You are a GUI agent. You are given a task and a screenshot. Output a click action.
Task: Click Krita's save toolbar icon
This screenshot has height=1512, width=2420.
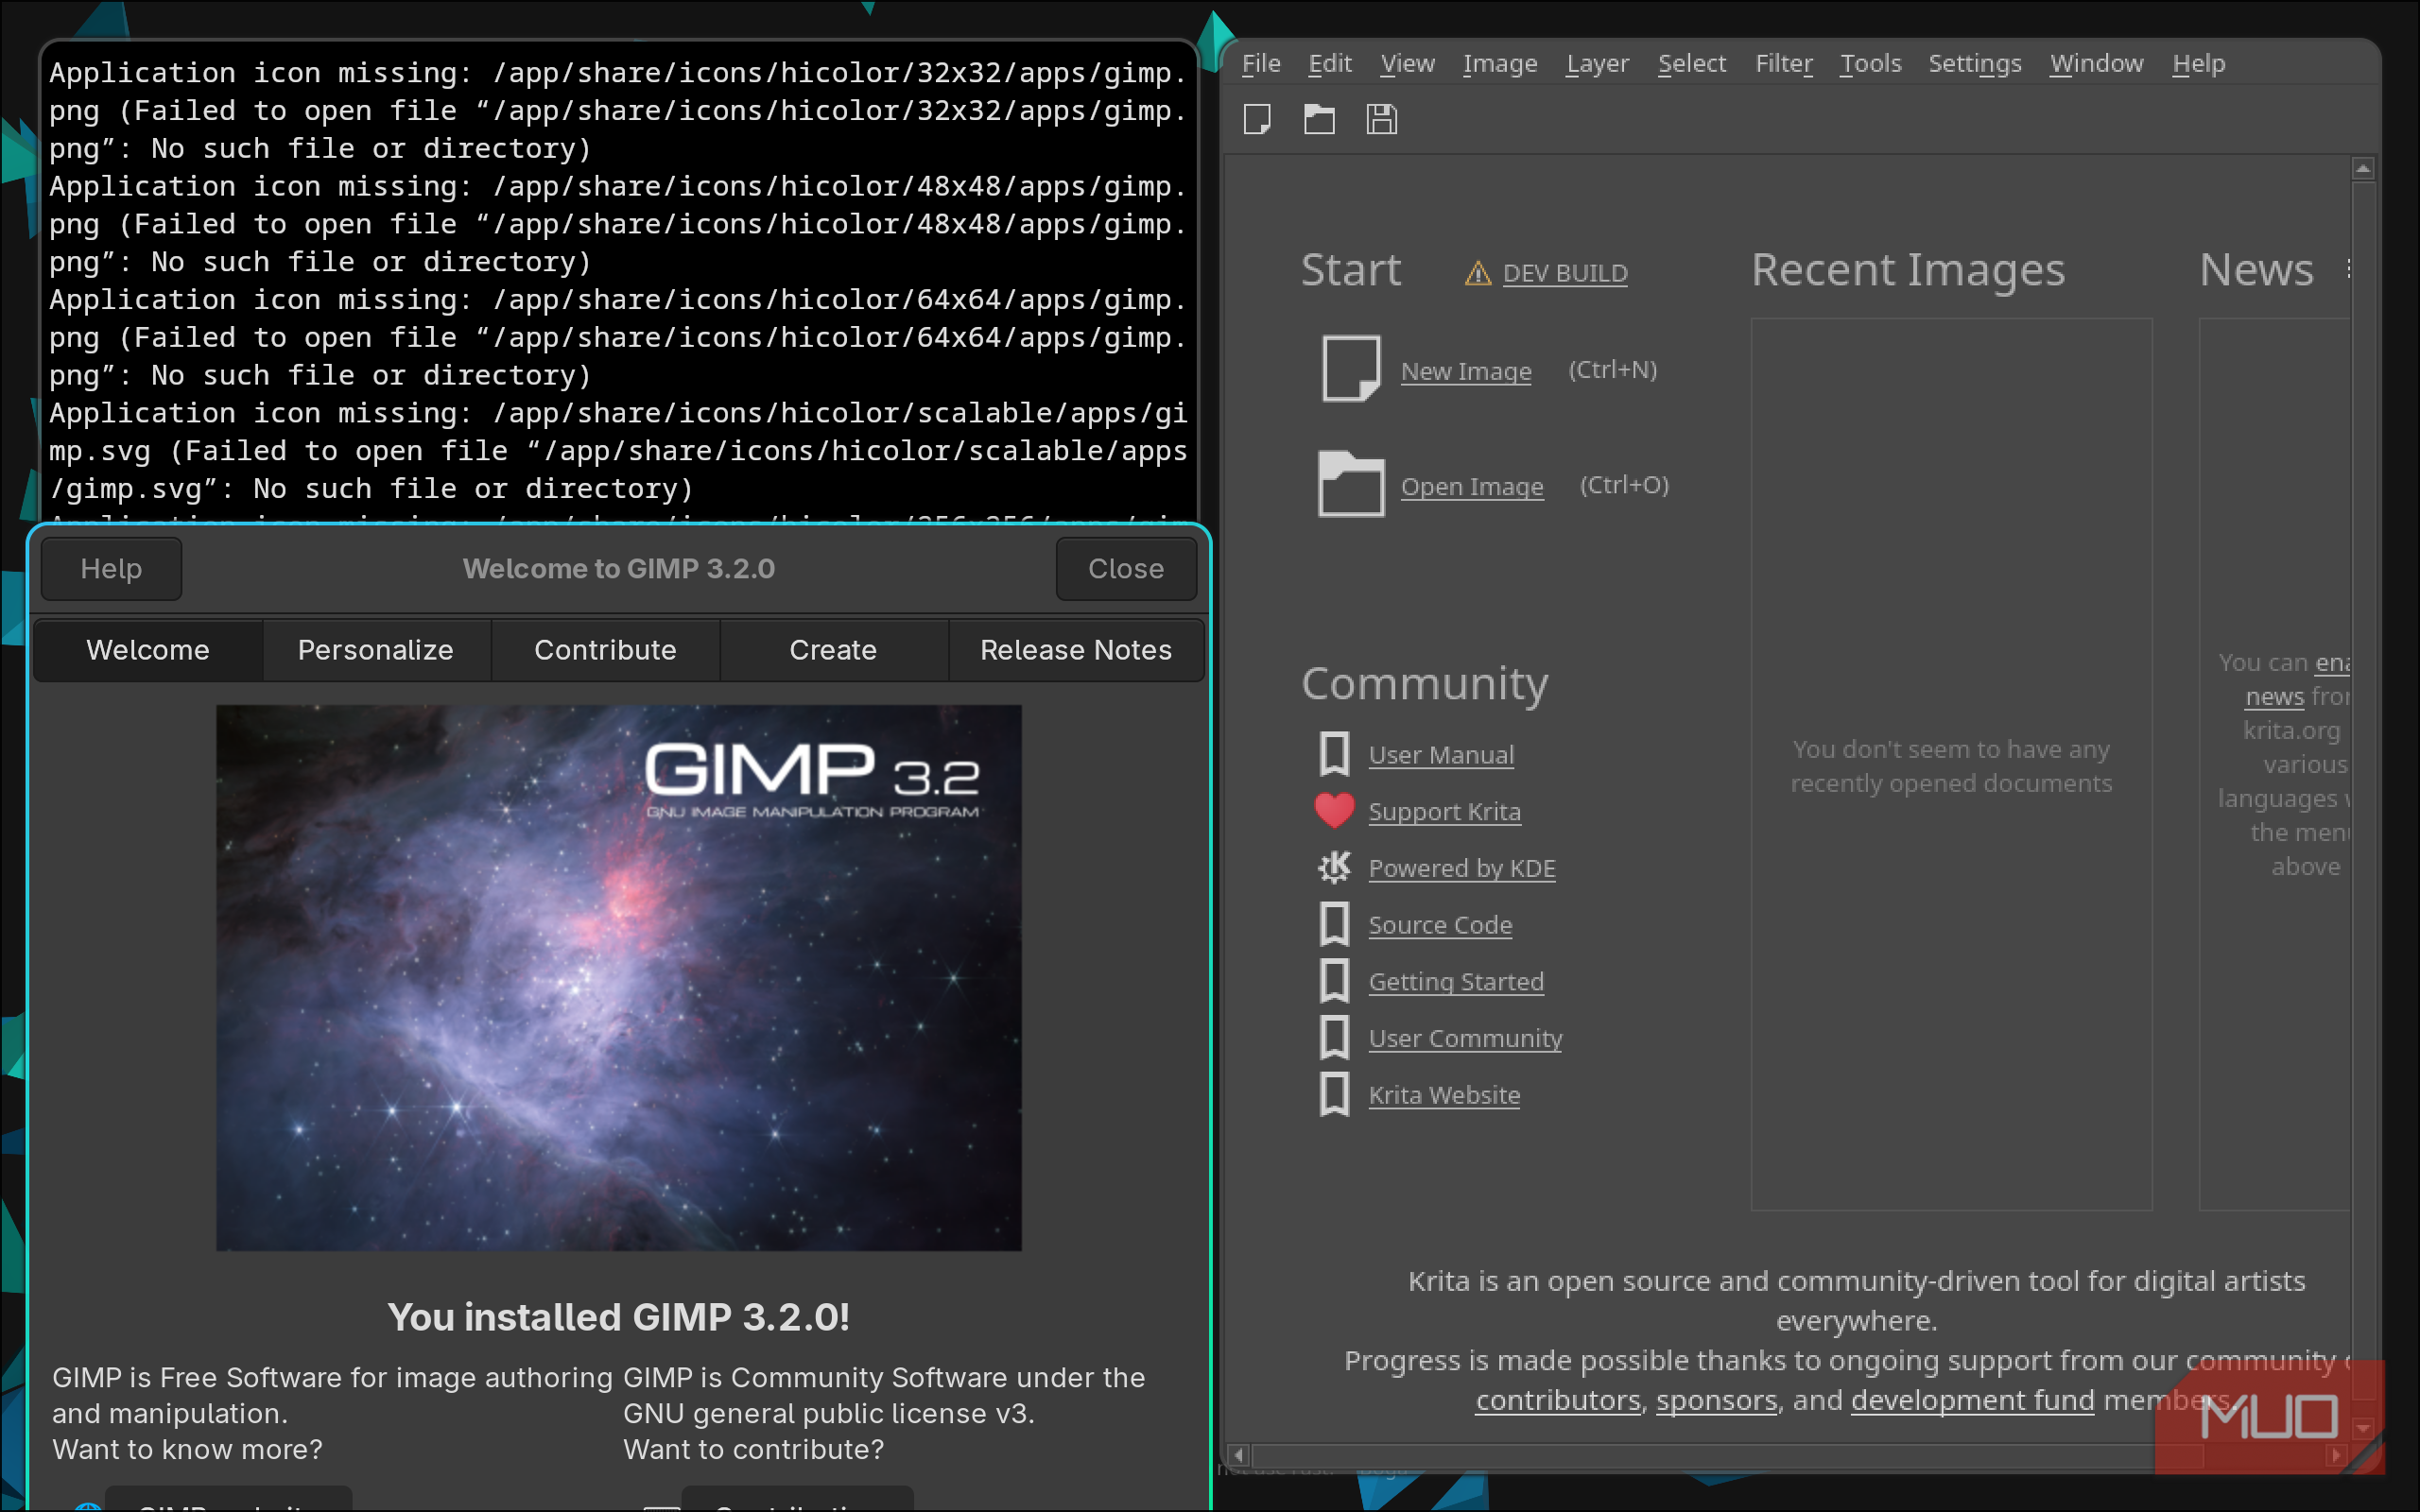(x=1381, y=120)
